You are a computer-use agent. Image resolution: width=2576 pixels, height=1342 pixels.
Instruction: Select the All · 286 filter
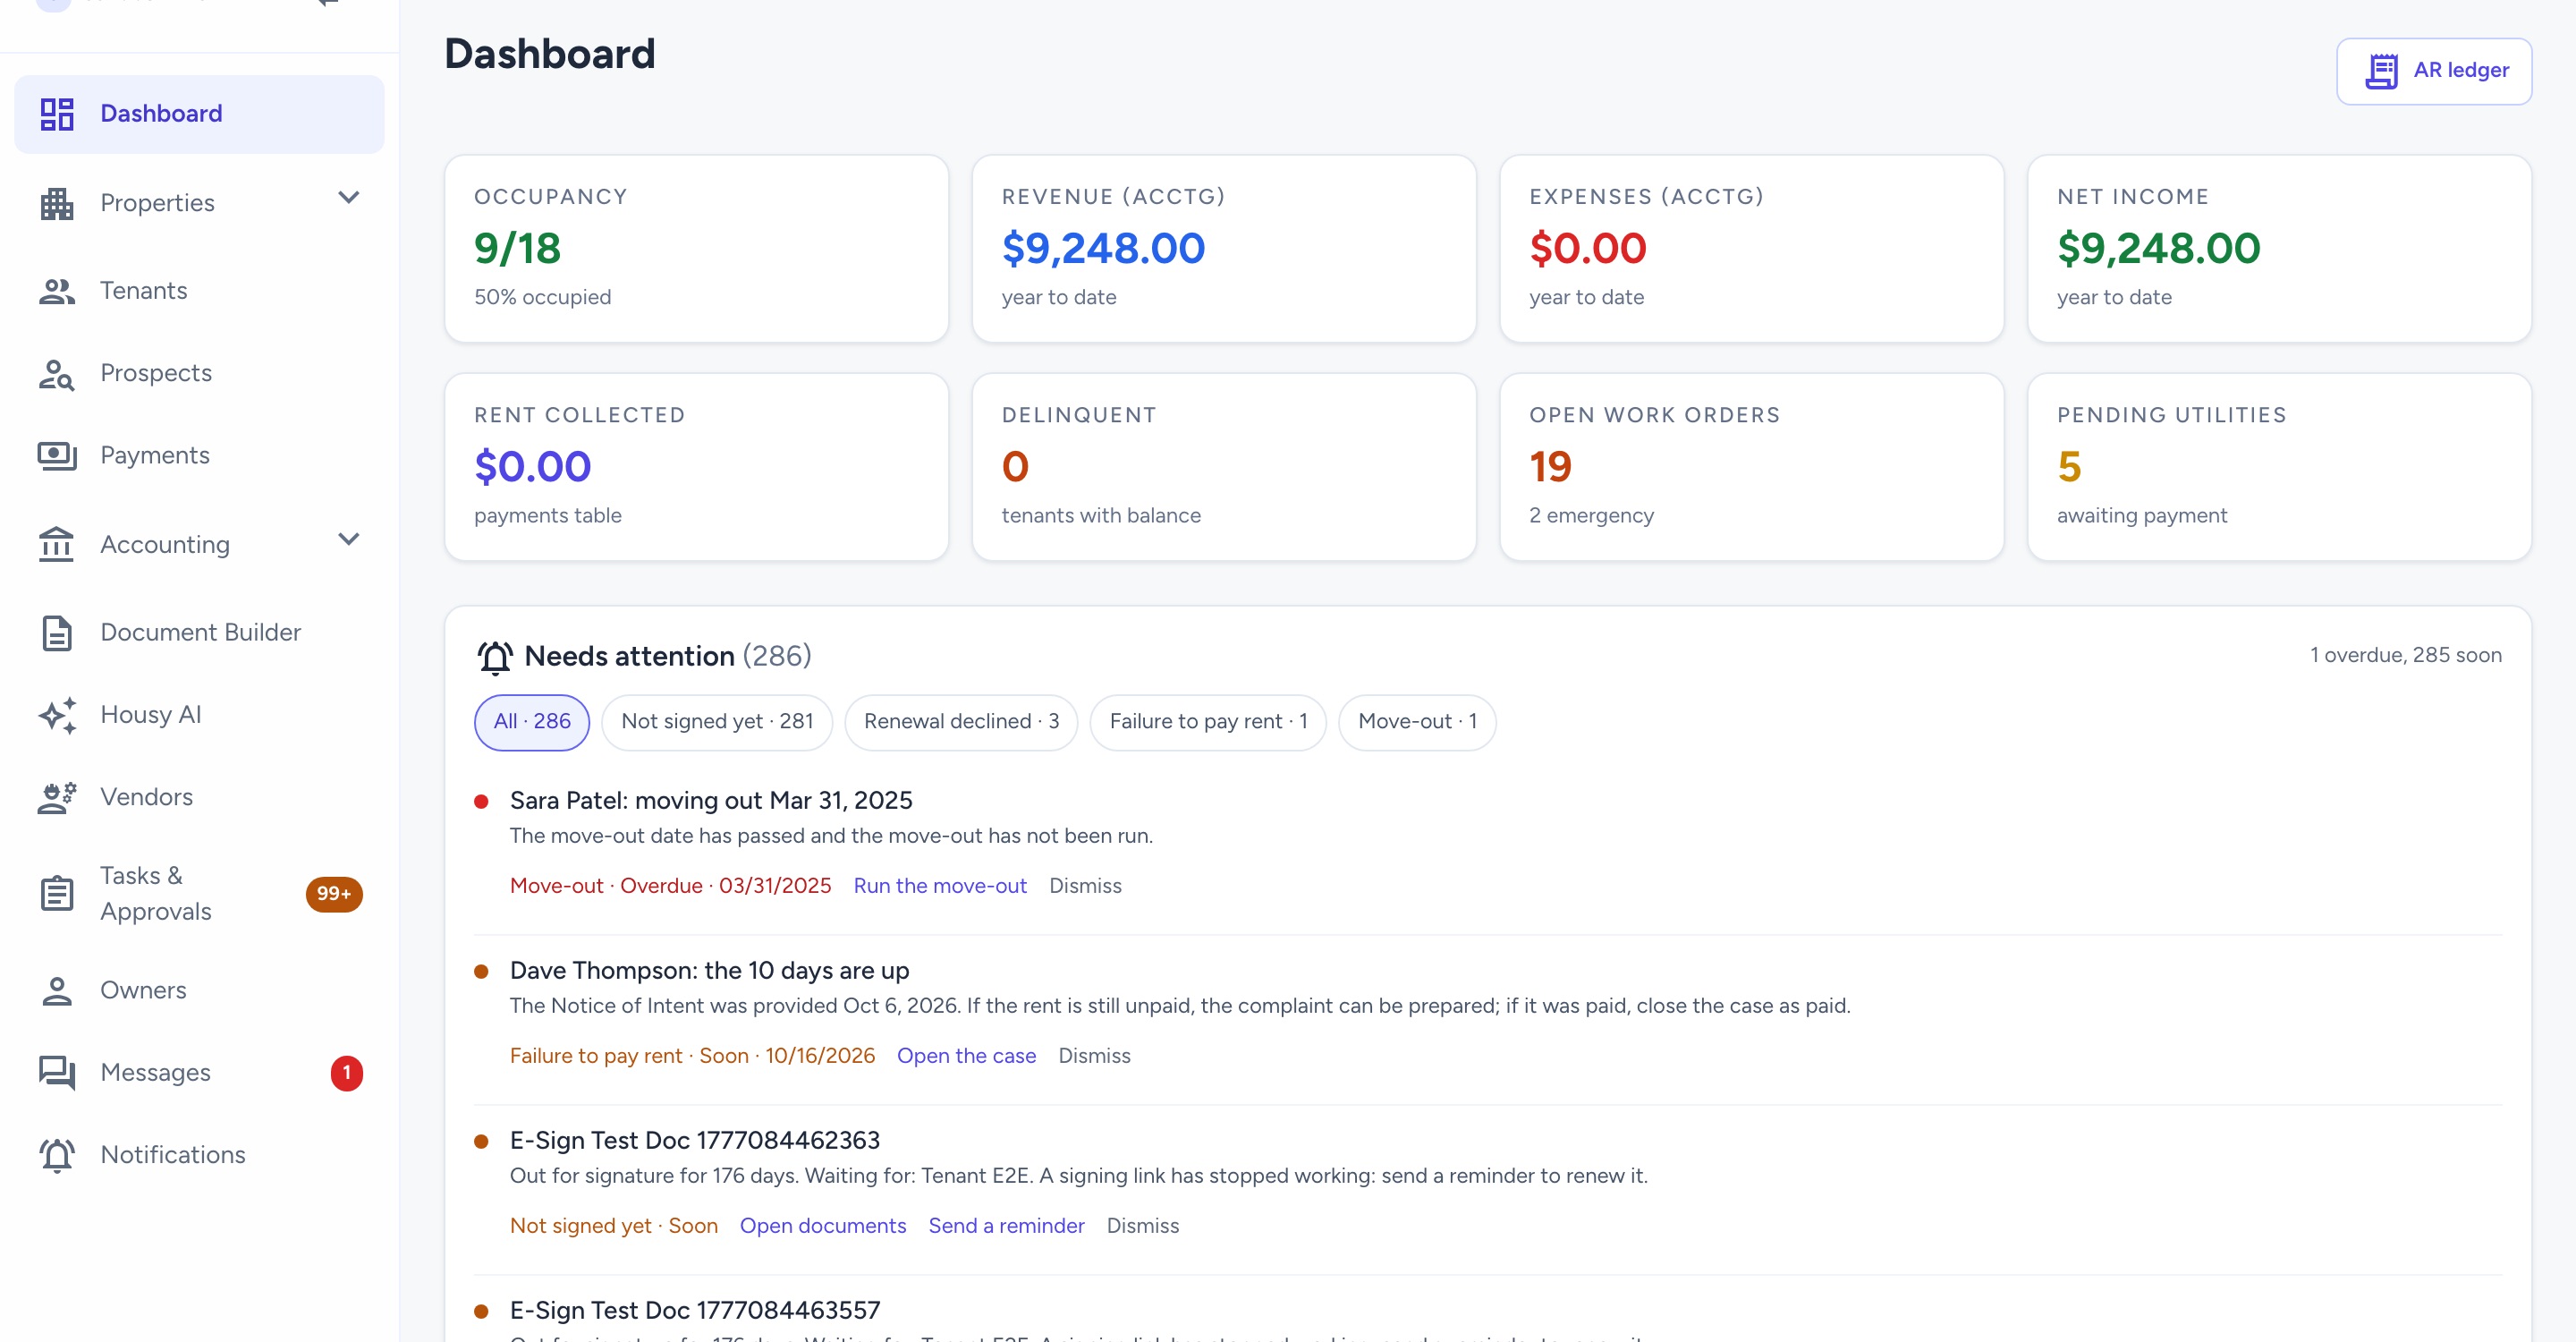tap(532, 722)
